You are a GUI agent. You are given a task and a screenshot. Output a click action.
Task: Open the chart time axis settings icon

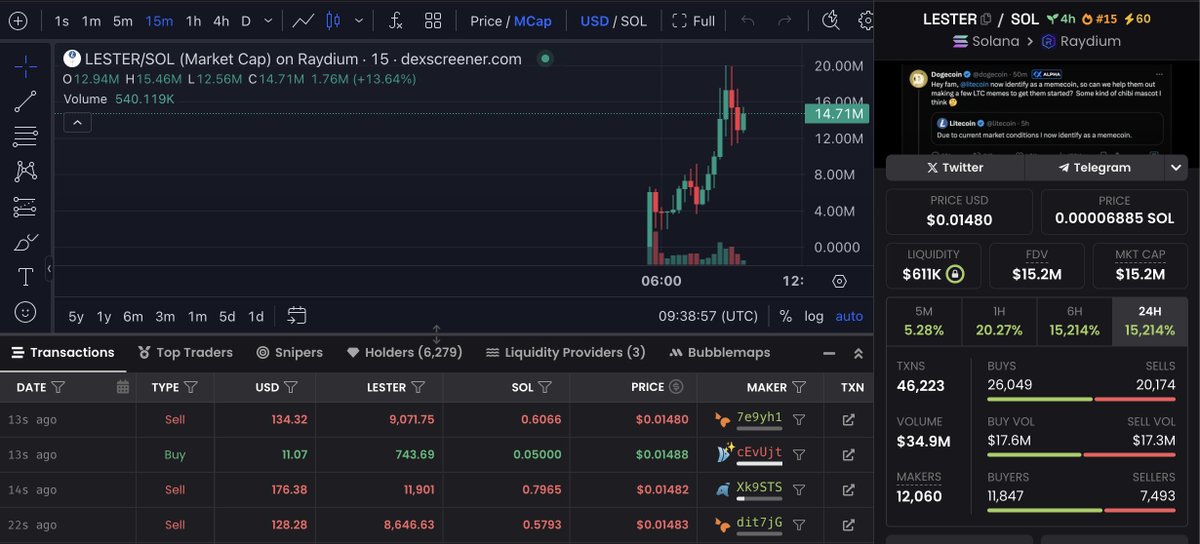(x=839, y=282)
